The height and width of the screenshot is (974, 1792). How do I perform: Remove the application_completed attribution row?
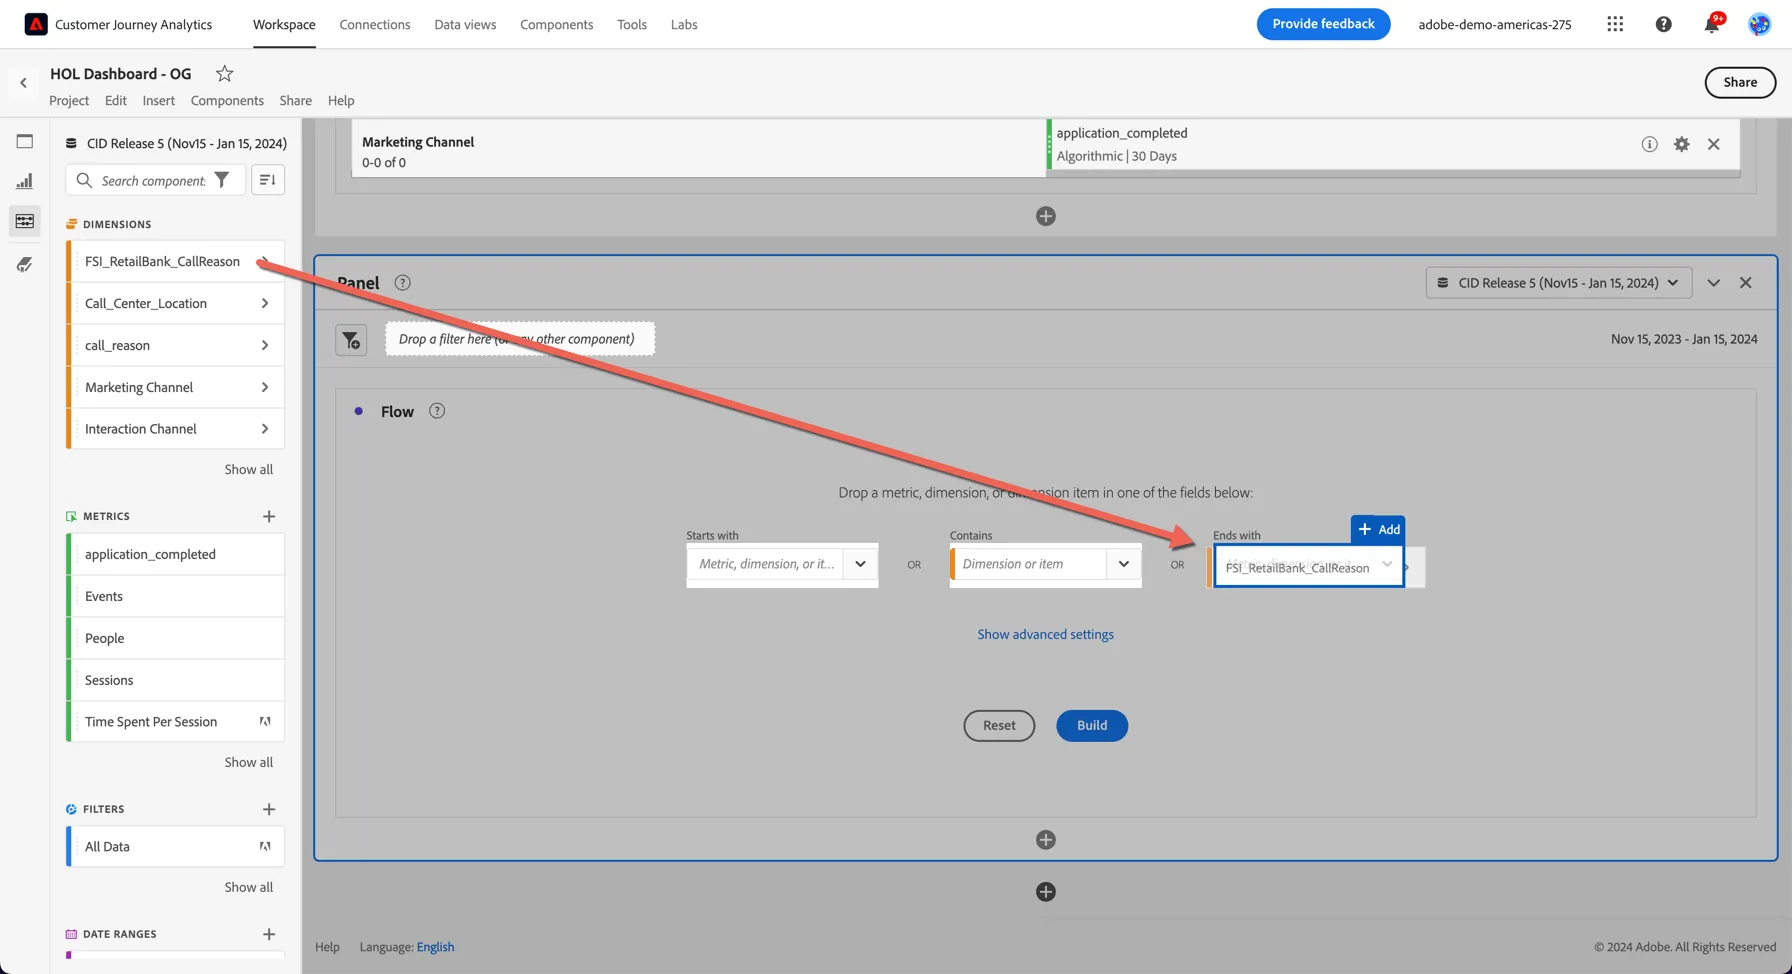click(1714, 144)
